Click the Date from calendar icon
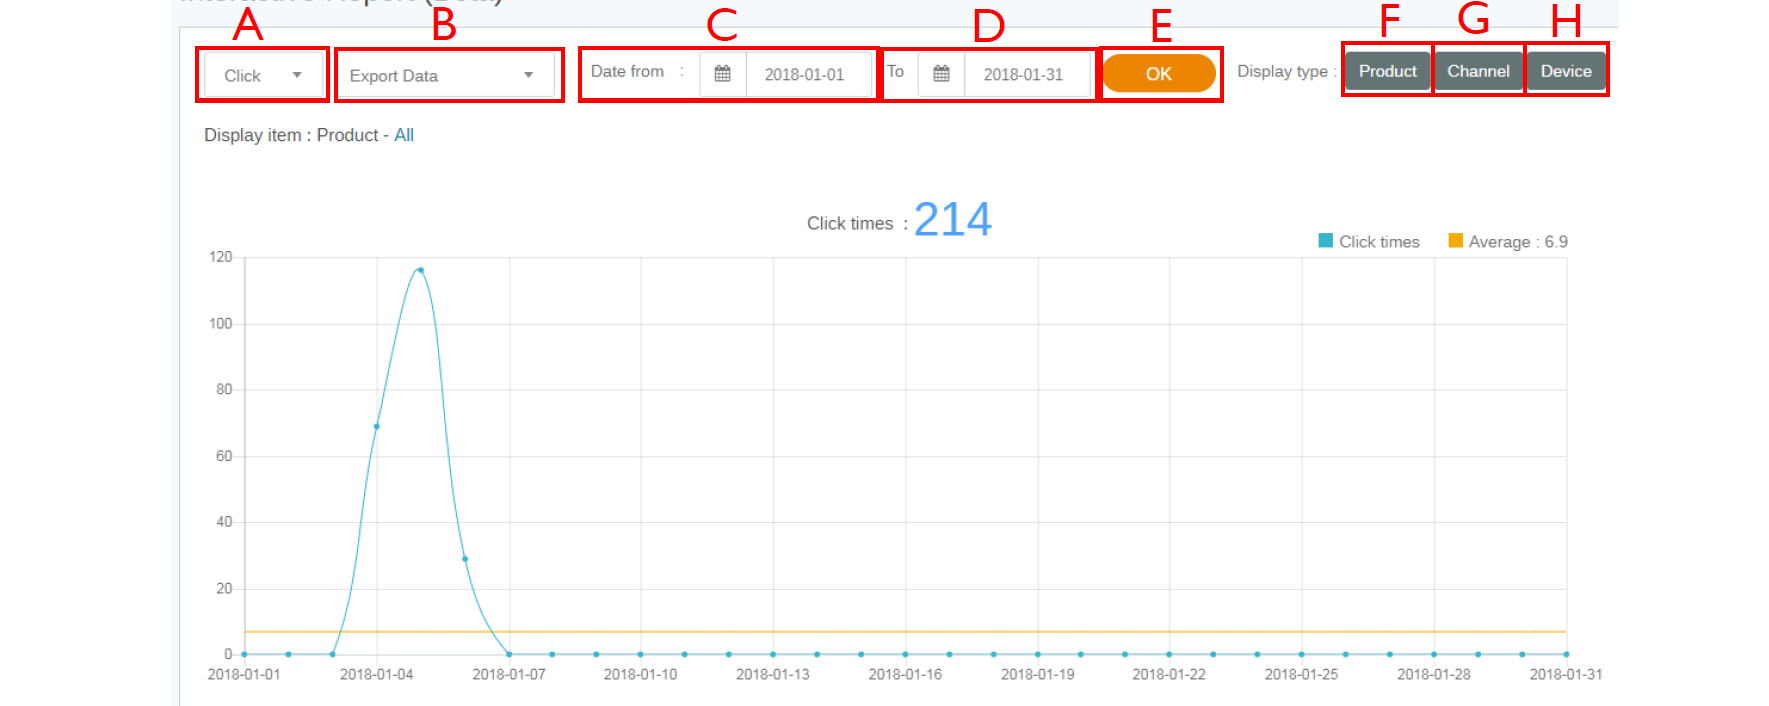Image resolution: width=1769 pixels, height=706 pixels. (x=722, y=74)
